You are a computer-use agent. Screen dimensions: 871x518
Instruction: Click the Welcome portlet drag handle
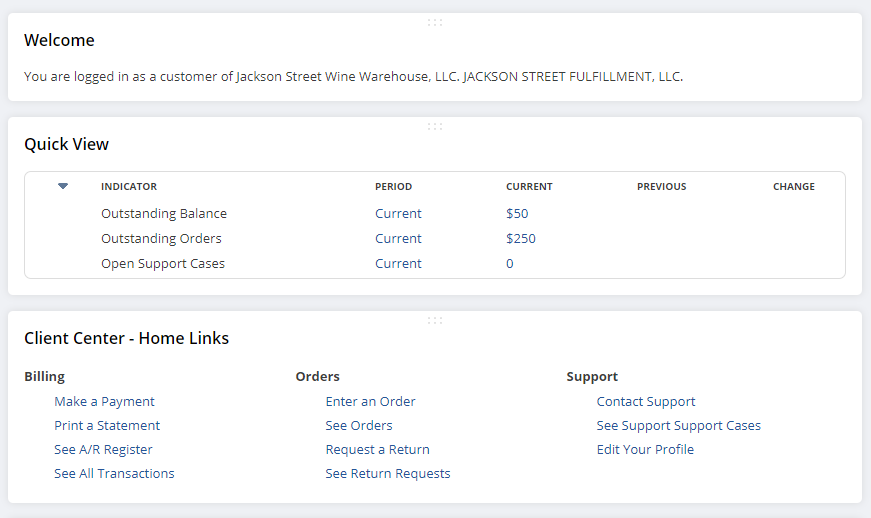coord(435,22)
